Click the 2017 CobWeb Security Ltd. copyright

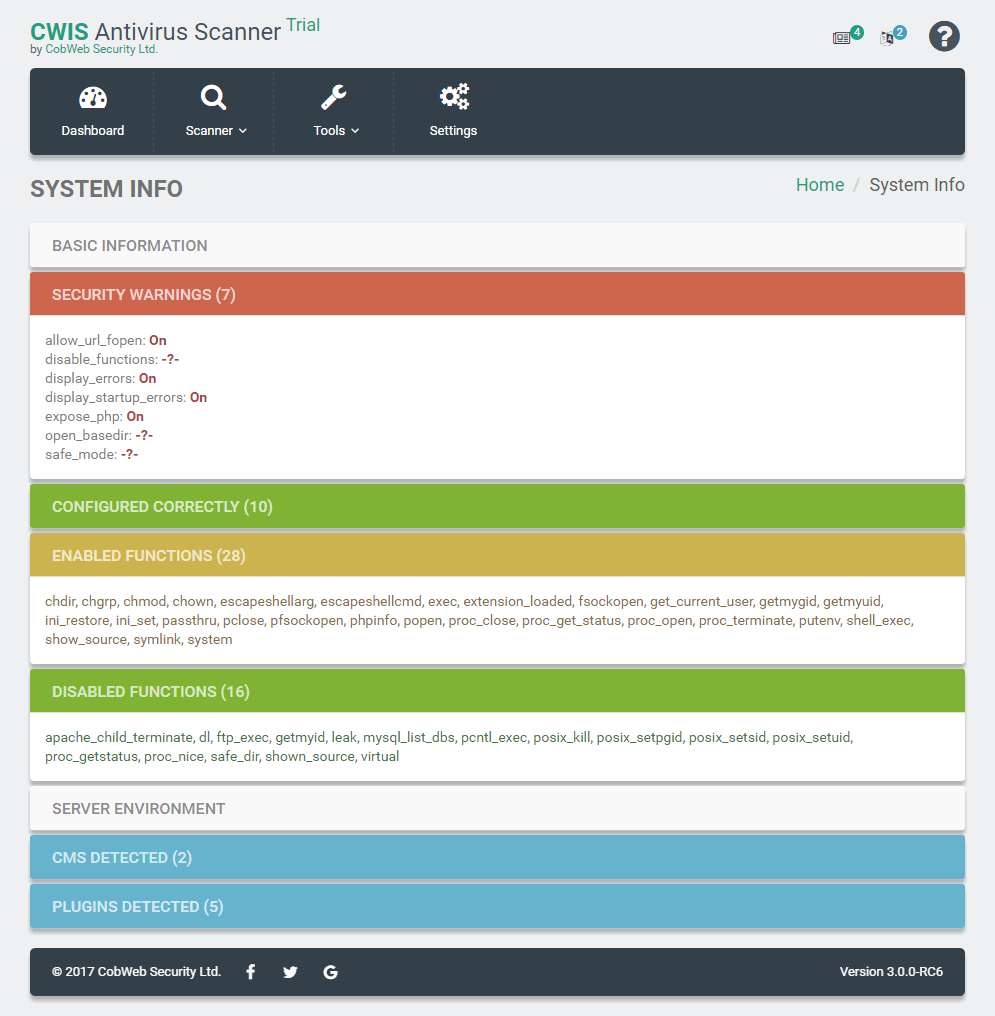click(x=137, y=971)
